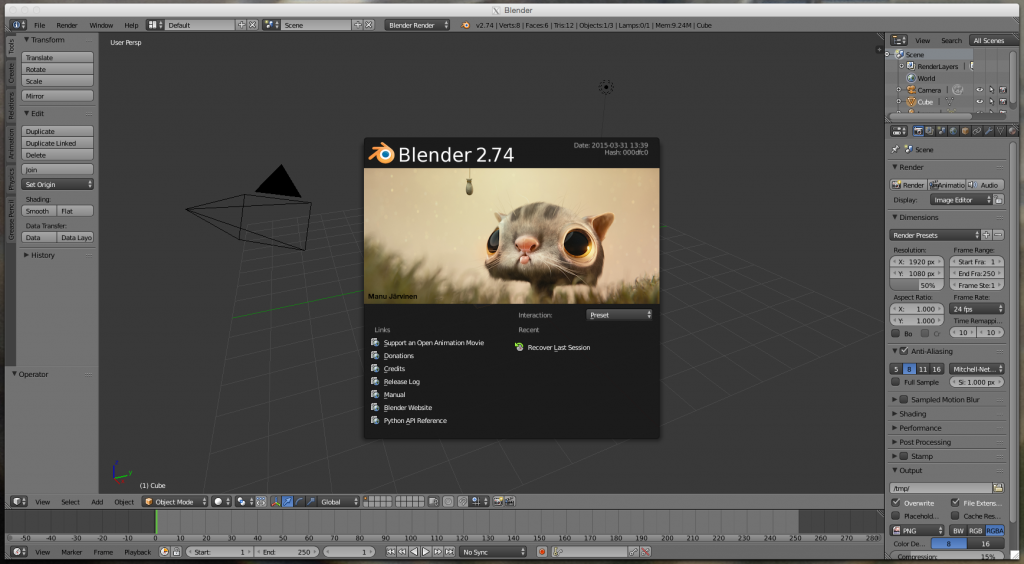Open the World properties tab globe icon
This screenshot has height=564, width=1024.
[953, 131]
